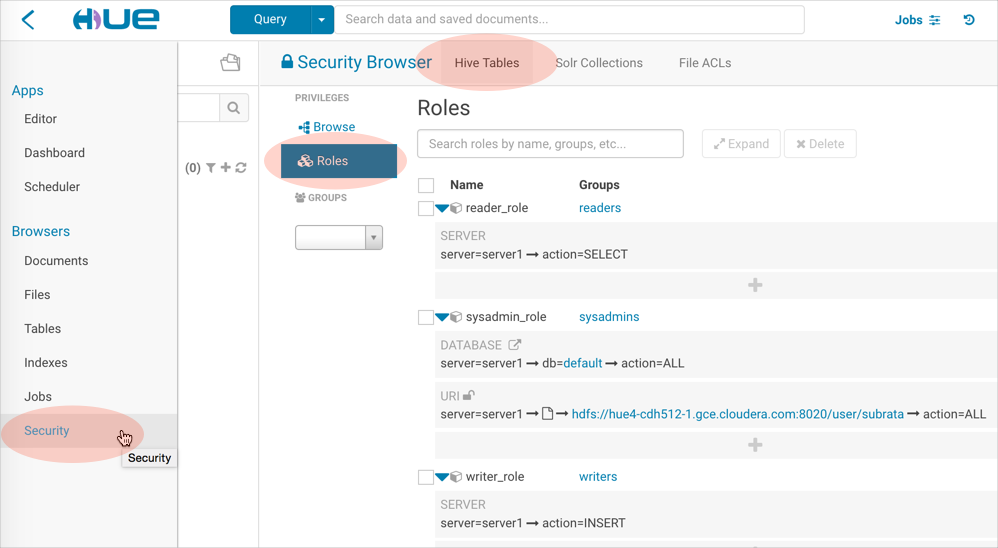Open the Jobs link in the header
This screenshot has width=998, height=548.
point(909,20)
